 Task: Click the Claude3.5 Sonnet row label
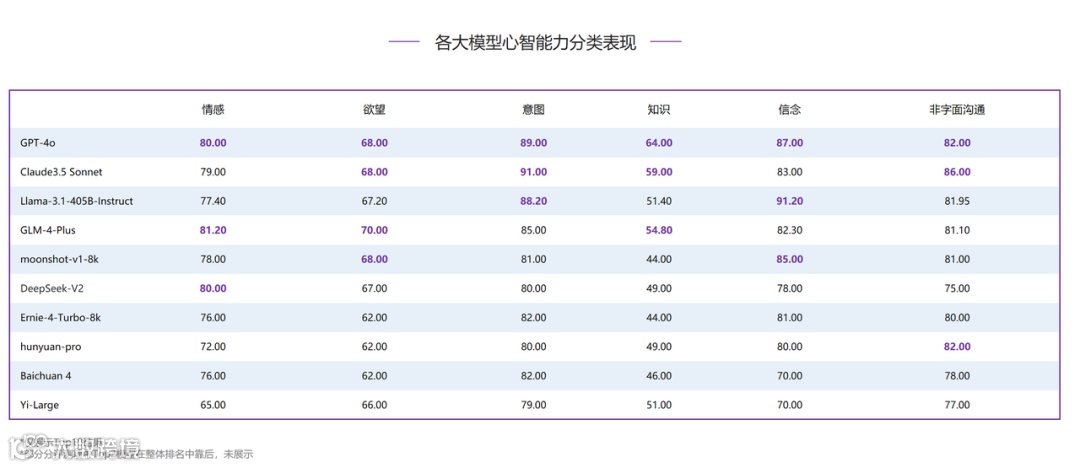61,172
